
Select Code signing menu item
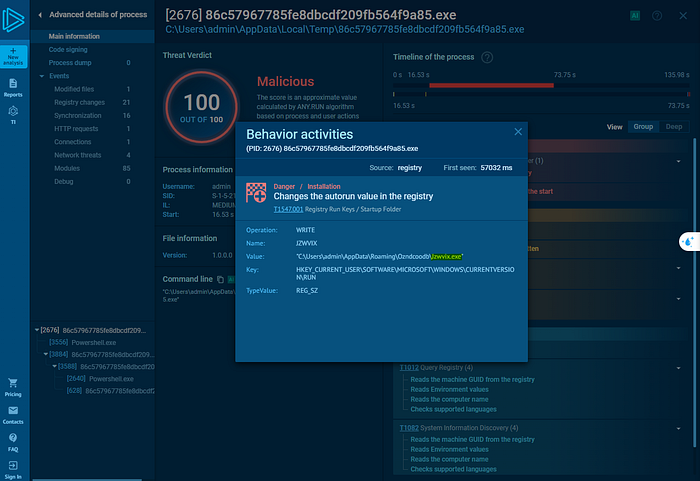pyautogui.click(x=68, y=50)
